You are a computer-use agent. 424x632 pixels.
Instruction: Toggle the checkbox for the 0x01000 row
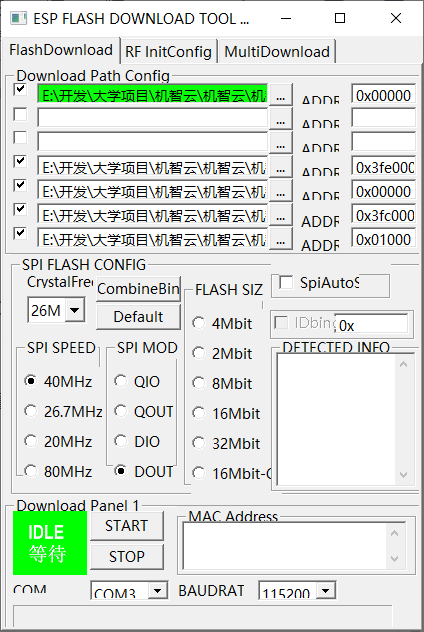coord(20,233)
